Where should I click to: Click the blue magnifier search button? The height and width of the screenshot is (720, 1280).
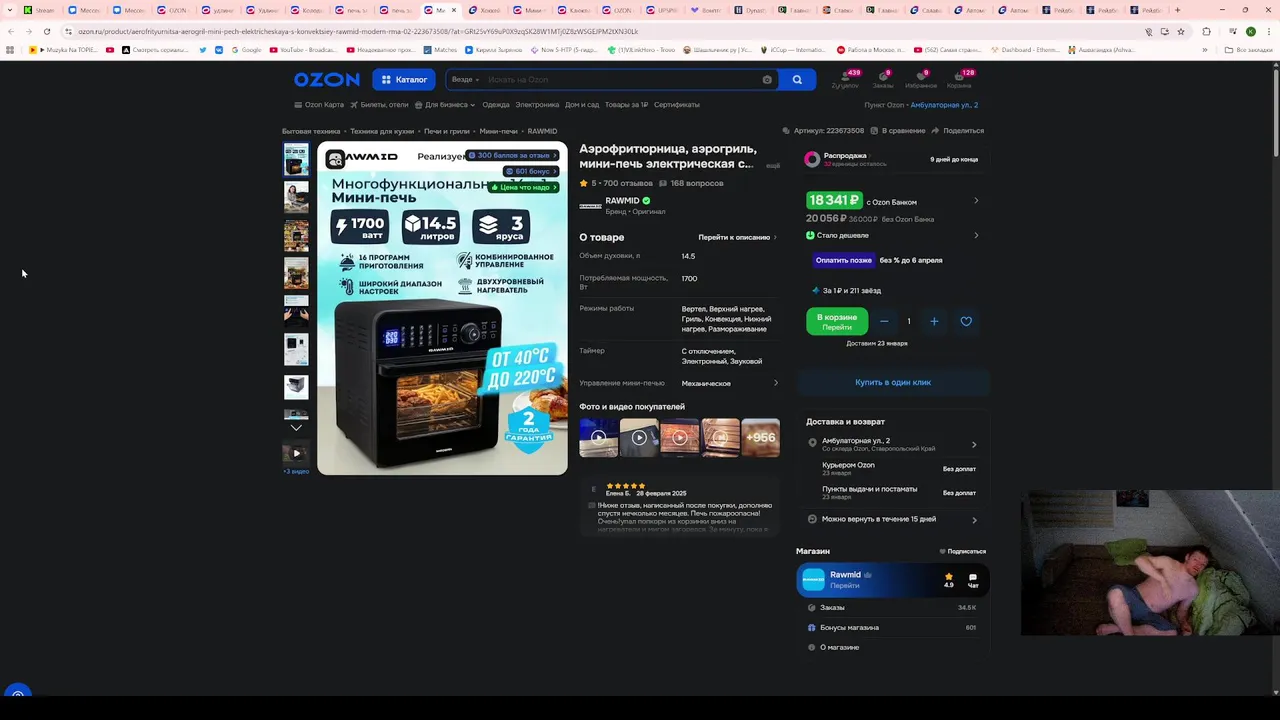[x=797, y=80]
